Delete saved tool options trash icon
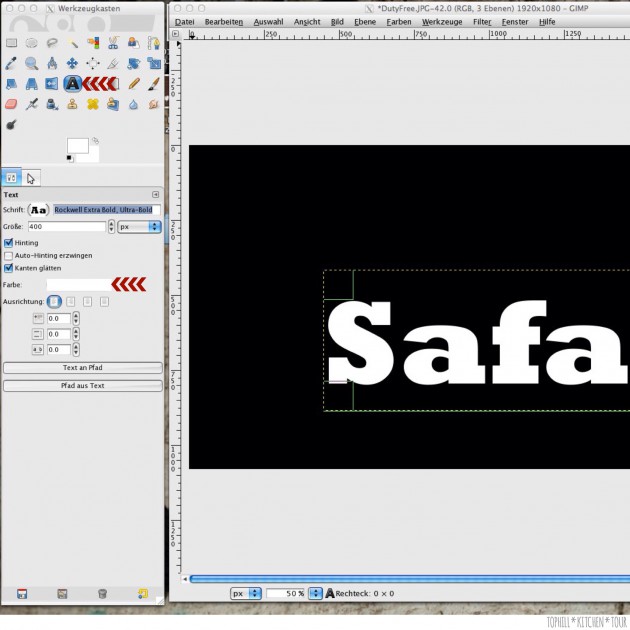The image size is (630, 630). point(102,593)
